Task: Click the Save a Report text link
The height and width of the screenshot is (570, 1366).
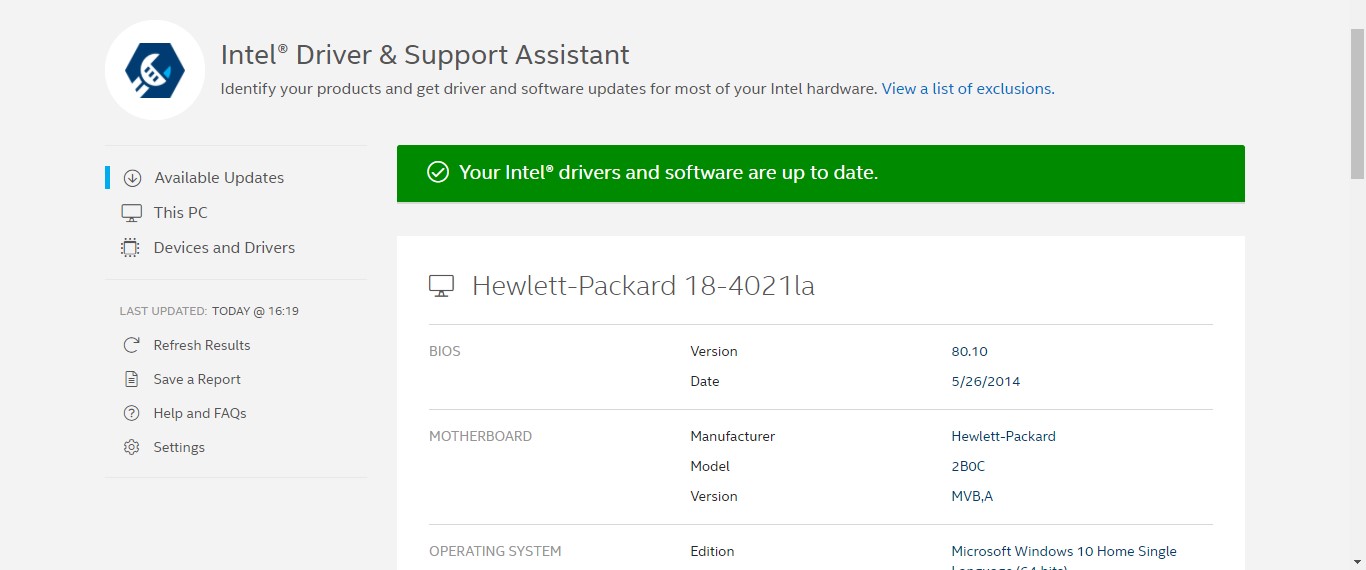Action: [197, 380]
